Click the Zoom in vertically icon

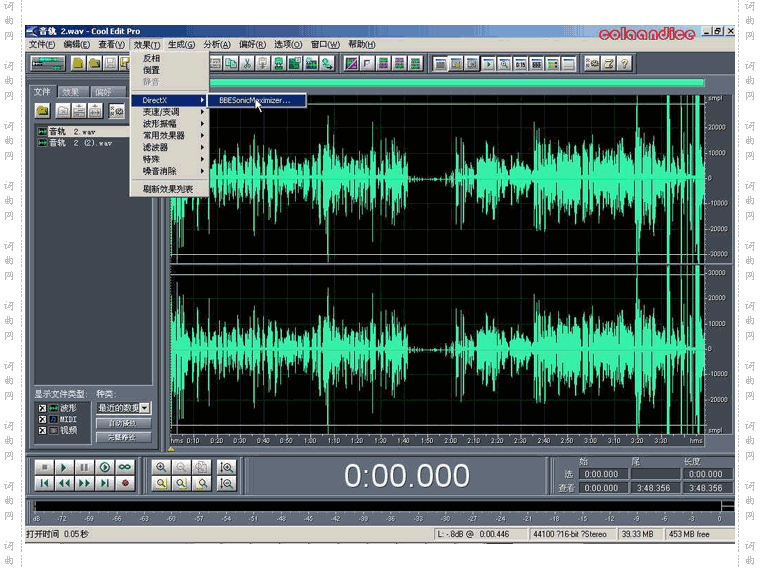pos(226,467)
